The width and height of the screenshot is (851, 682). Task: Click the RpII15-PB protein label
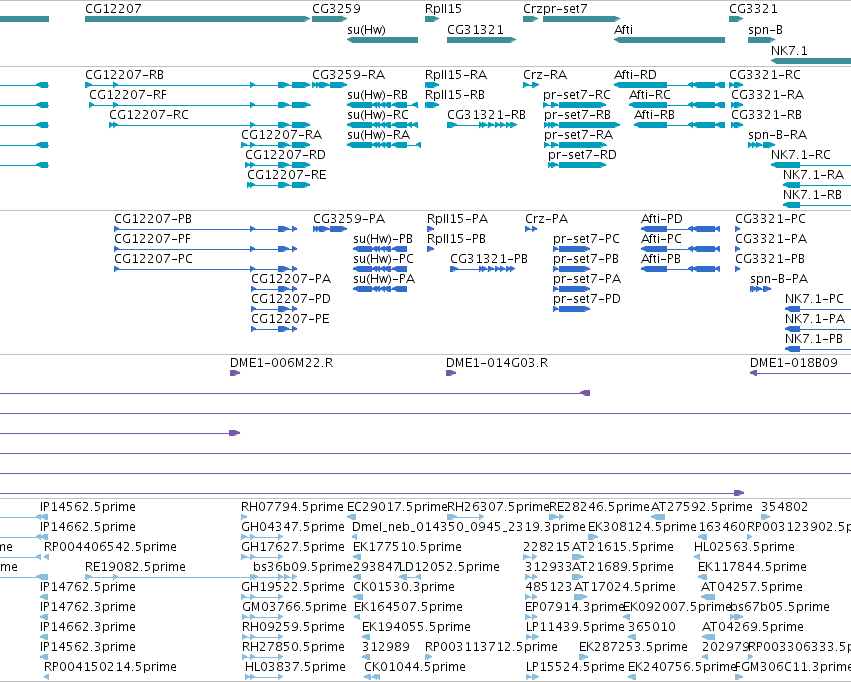point(456,239)
